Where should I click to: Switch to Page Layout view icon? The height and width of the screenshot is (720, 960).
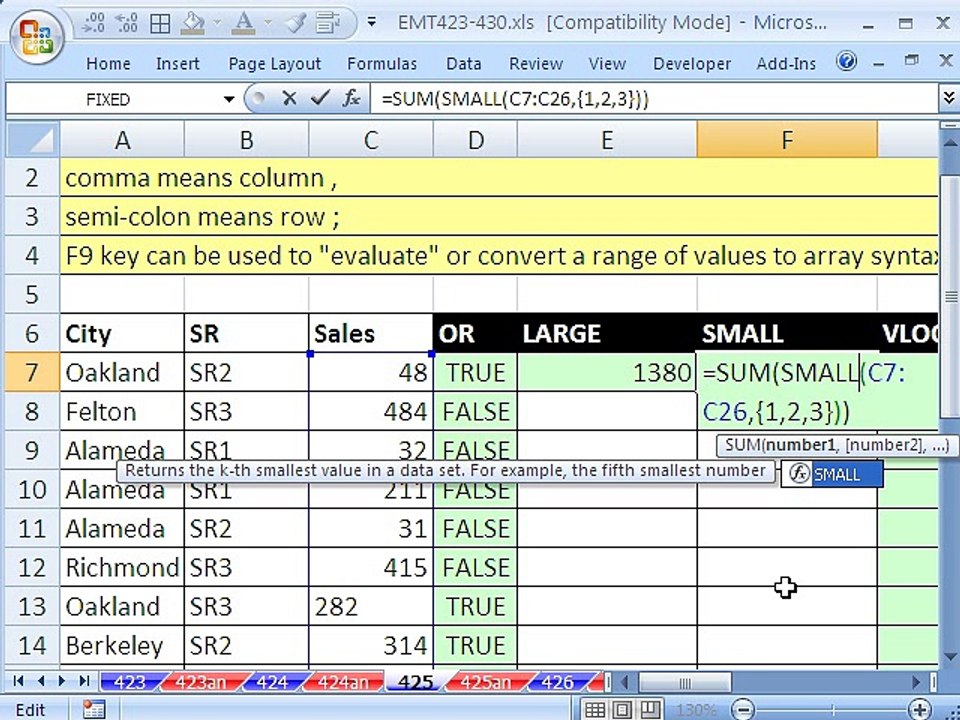(623, 710)
